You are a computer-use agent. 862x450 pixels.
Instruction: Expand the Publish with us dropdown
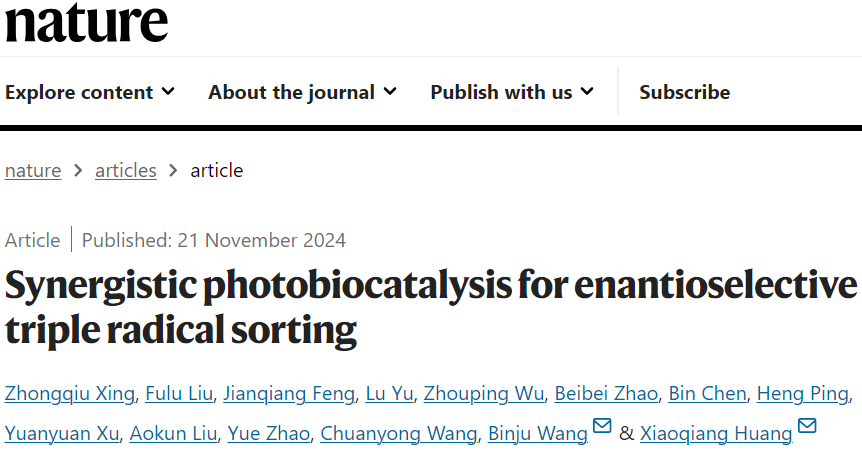coord(512,92)
